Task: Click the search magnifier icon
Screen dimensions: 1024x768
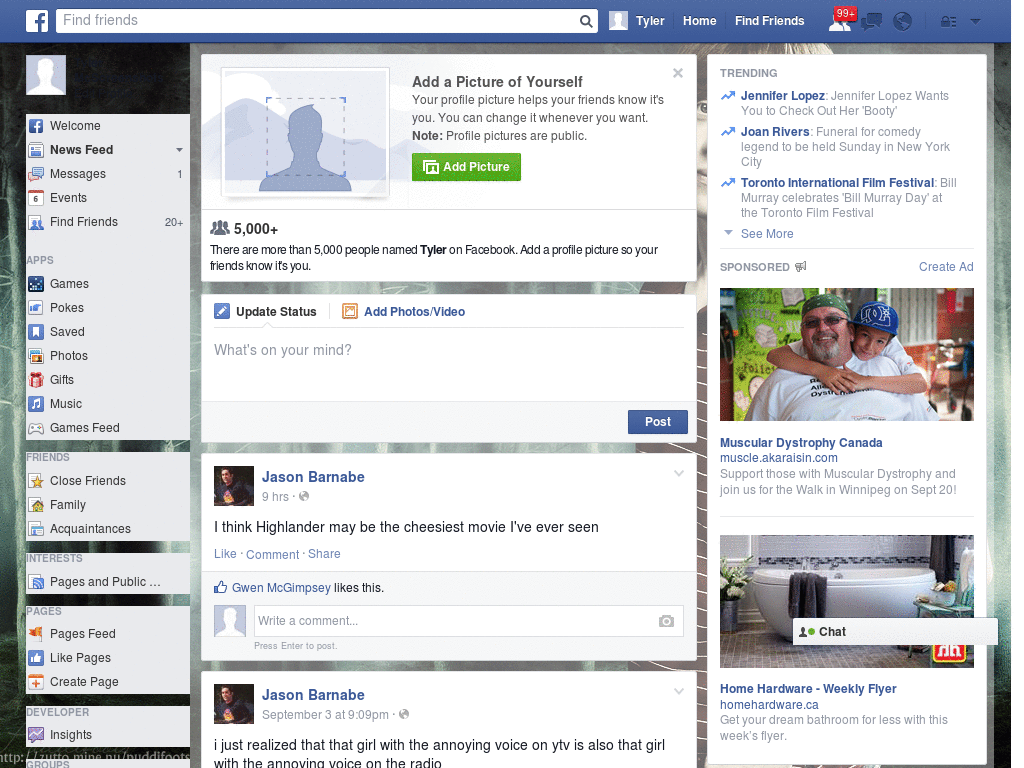Action: point(586,21)
